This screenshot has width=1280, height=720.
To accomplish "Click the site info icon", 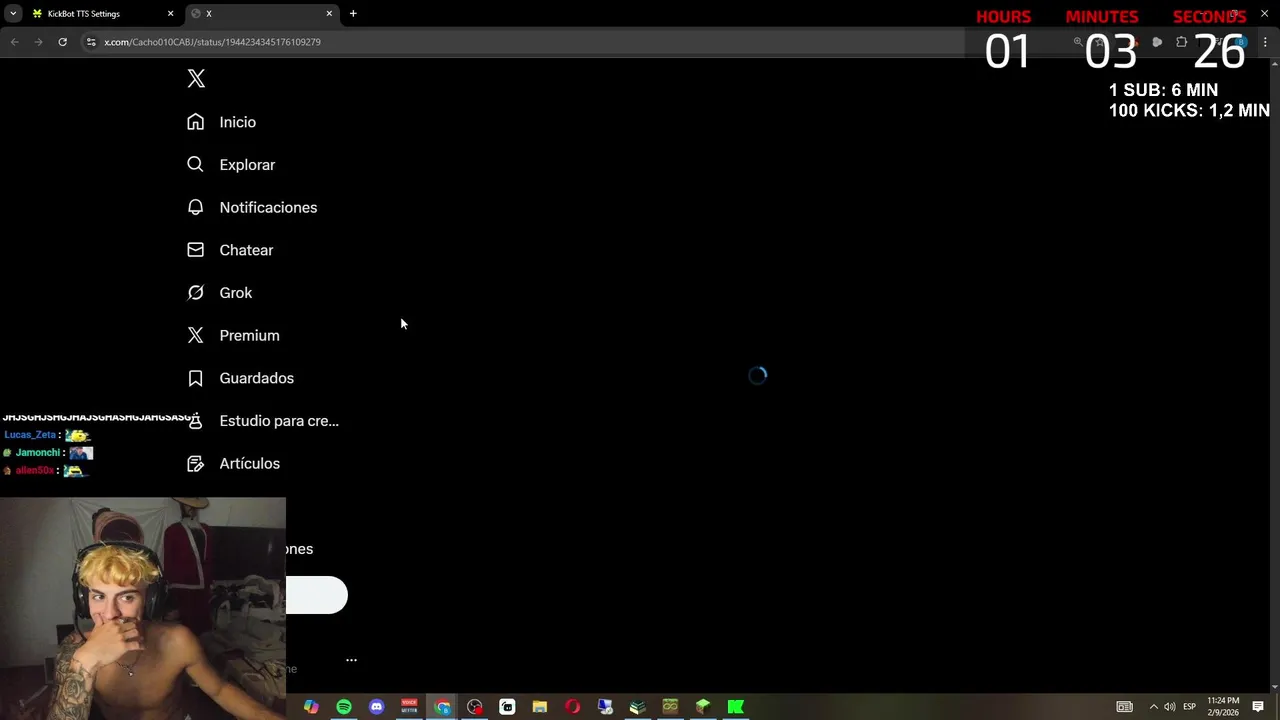I will tap(91, 42).
